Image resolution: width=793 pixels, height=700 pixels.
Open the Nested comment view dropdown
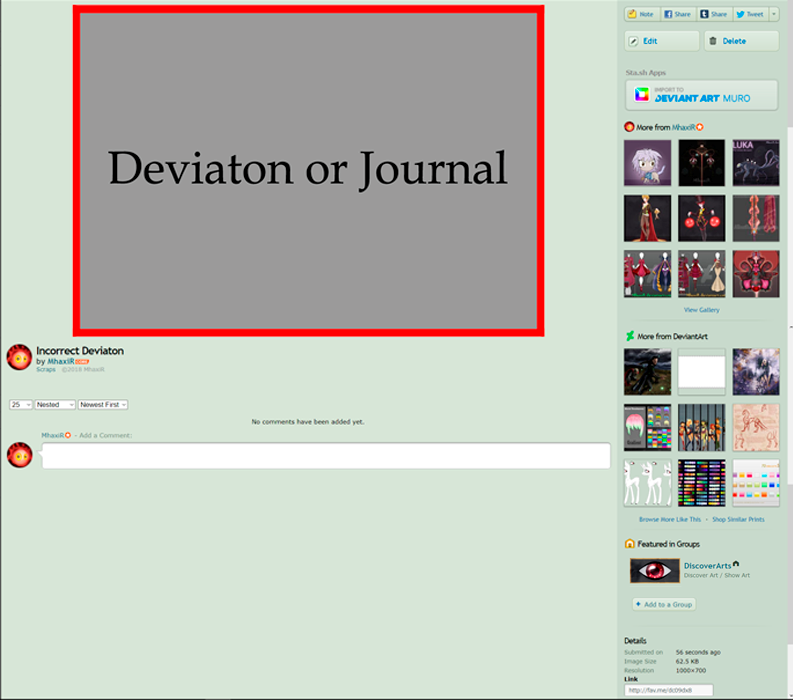point(55,405)
